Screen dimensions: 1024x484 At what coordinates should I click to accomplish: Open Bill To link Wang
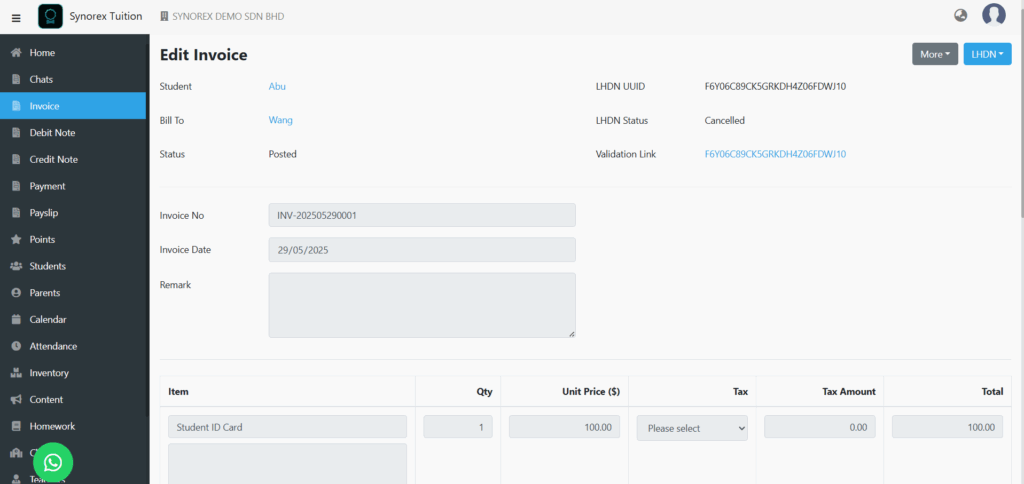[x=281, y=120]
